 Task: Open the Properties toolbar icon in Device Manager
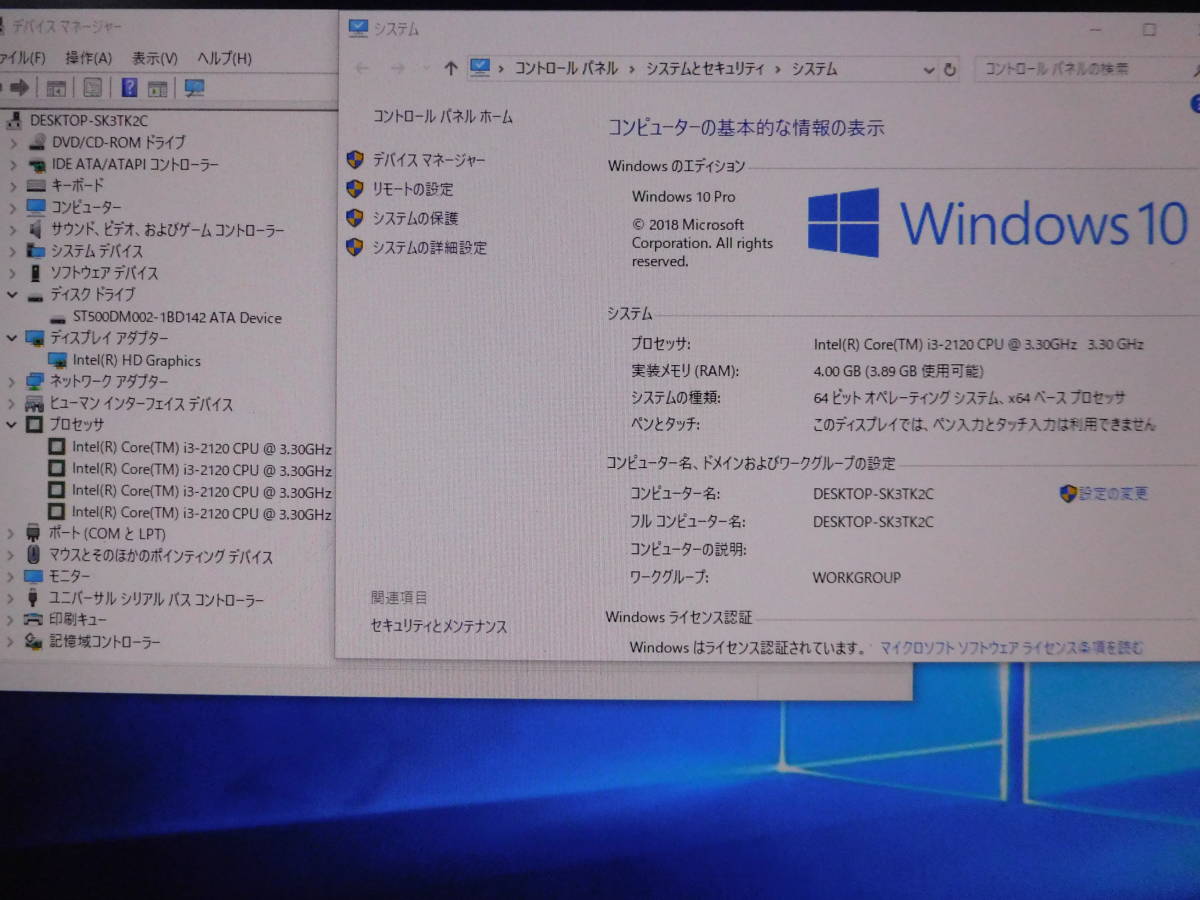tap(93, 88)
